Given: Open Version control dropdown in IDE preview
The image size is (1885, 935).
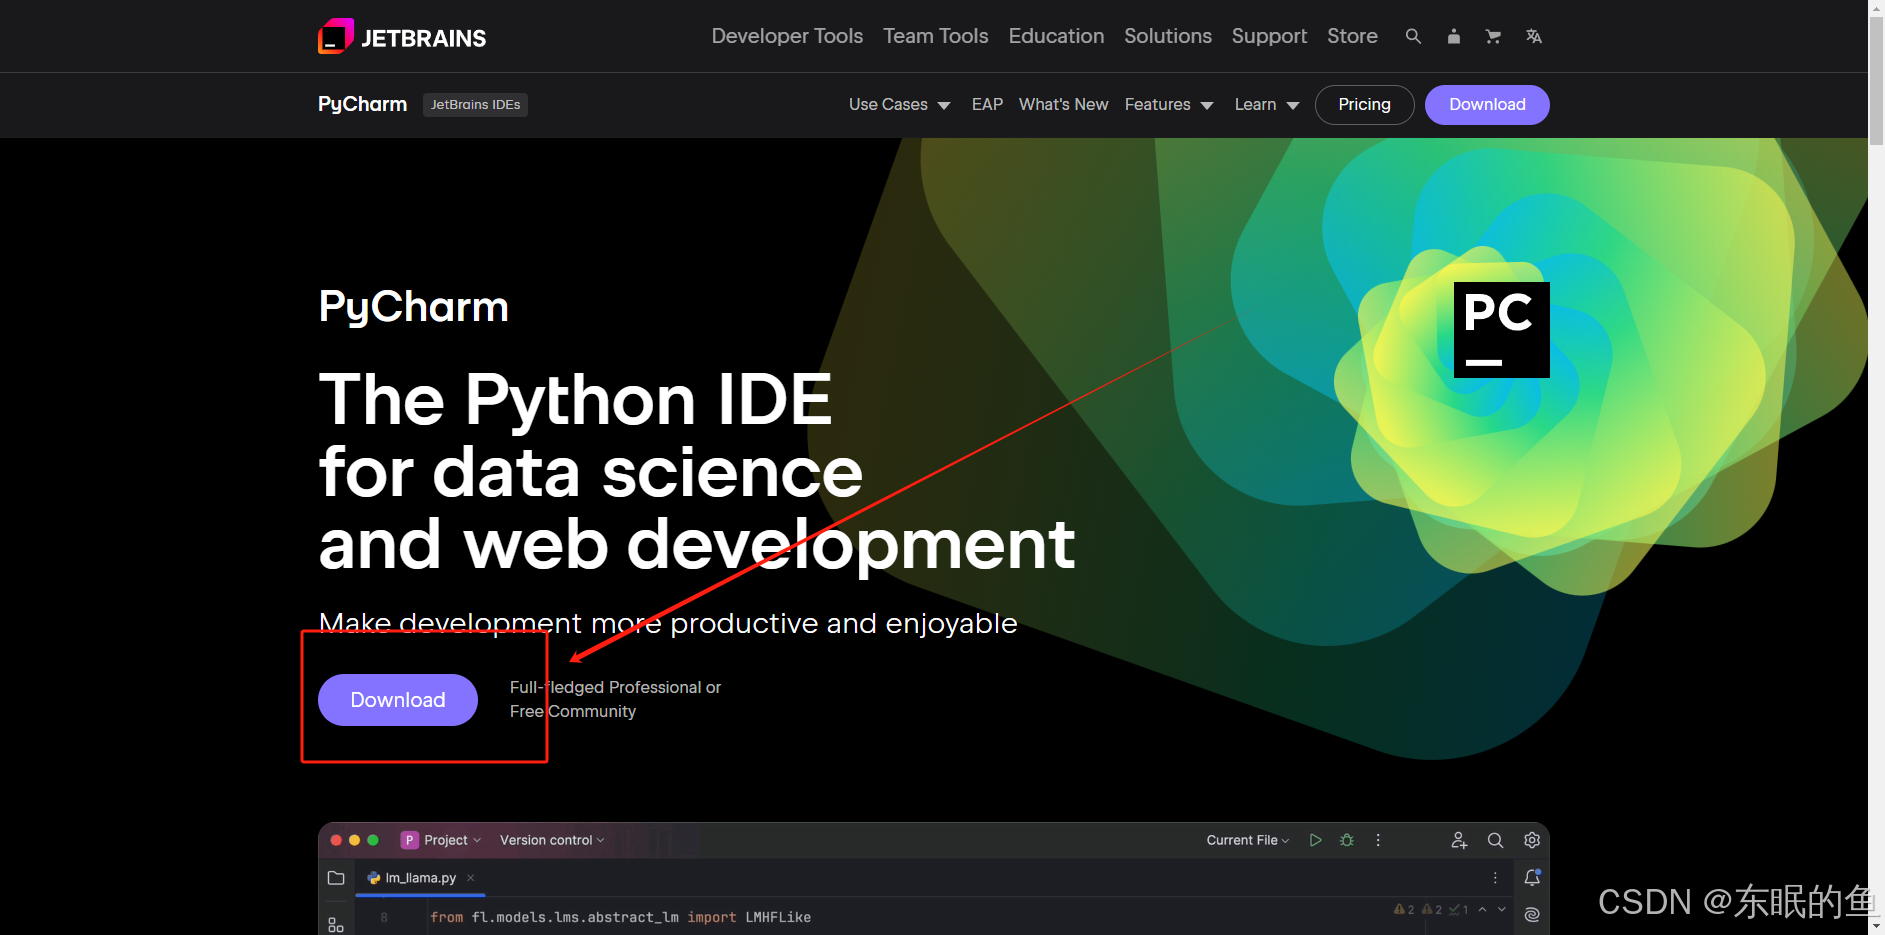Looking at the screenshot, I should [552, 840].
